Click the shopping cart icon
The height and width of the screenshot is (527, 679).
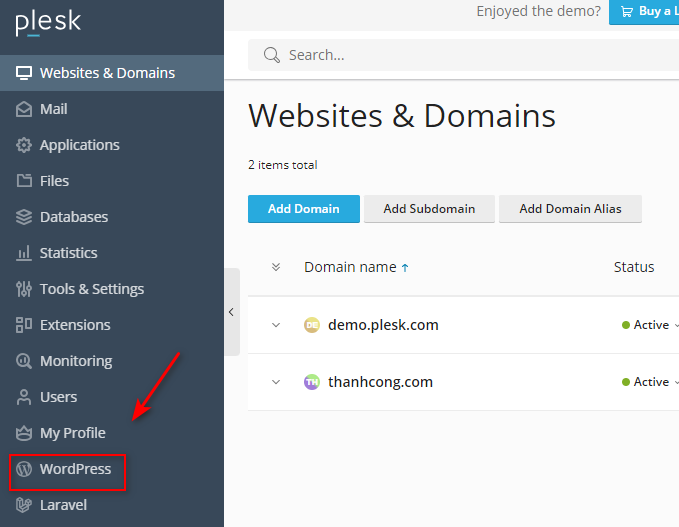pyautogui.click(x=627, y=11)
